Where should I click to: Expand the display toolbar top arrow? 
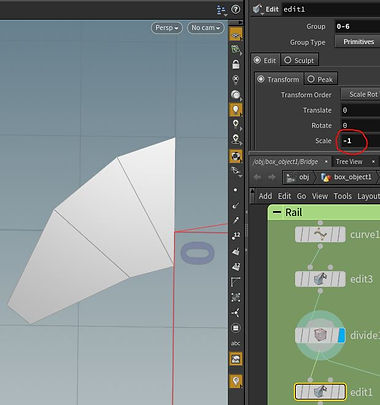tap(240, 23)
